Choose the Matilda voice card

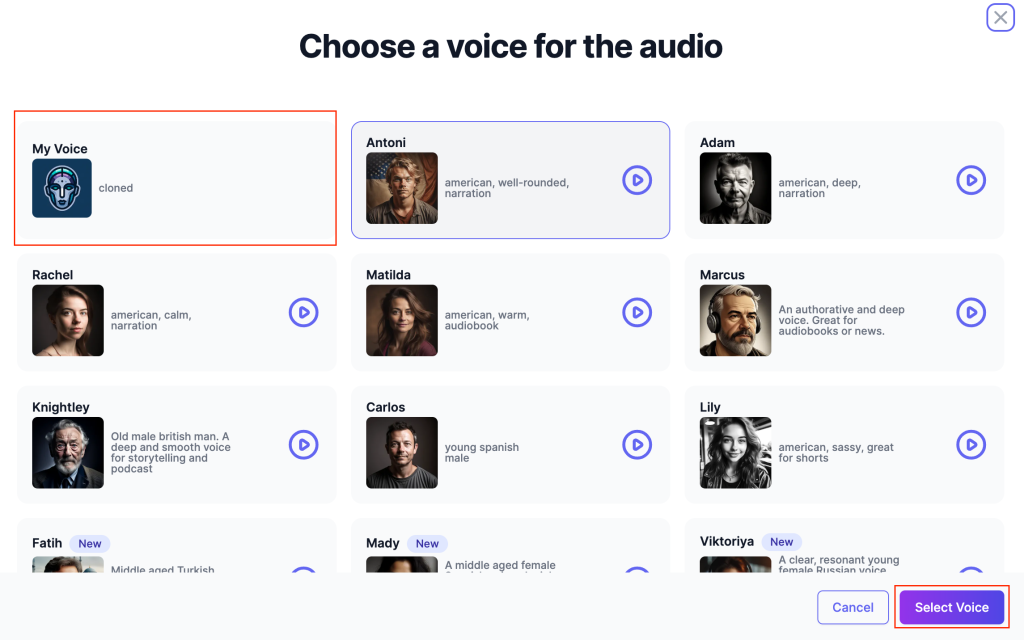511,312
